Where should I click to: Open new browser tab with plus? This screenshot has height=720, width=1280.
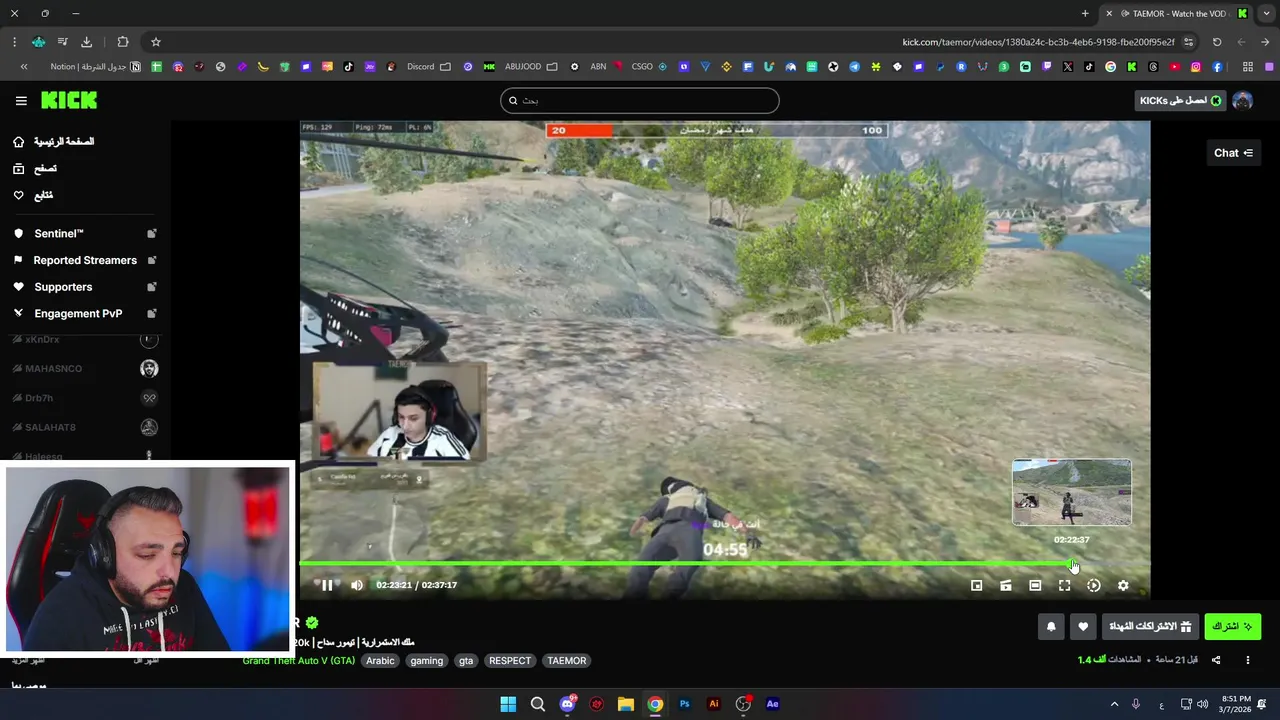pos(1085,13)
